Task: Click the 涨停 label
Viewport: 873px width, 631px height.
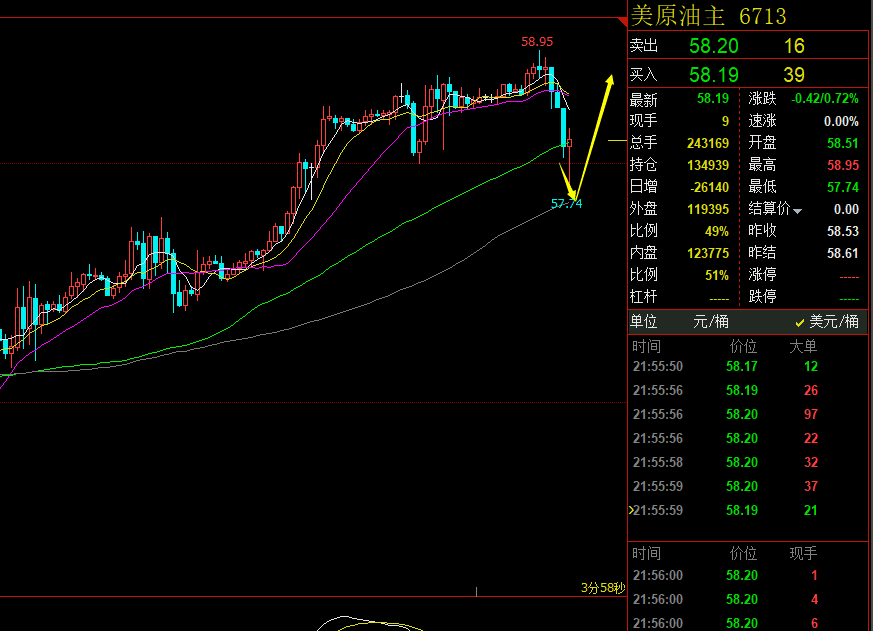Action: tap(762, 274)
